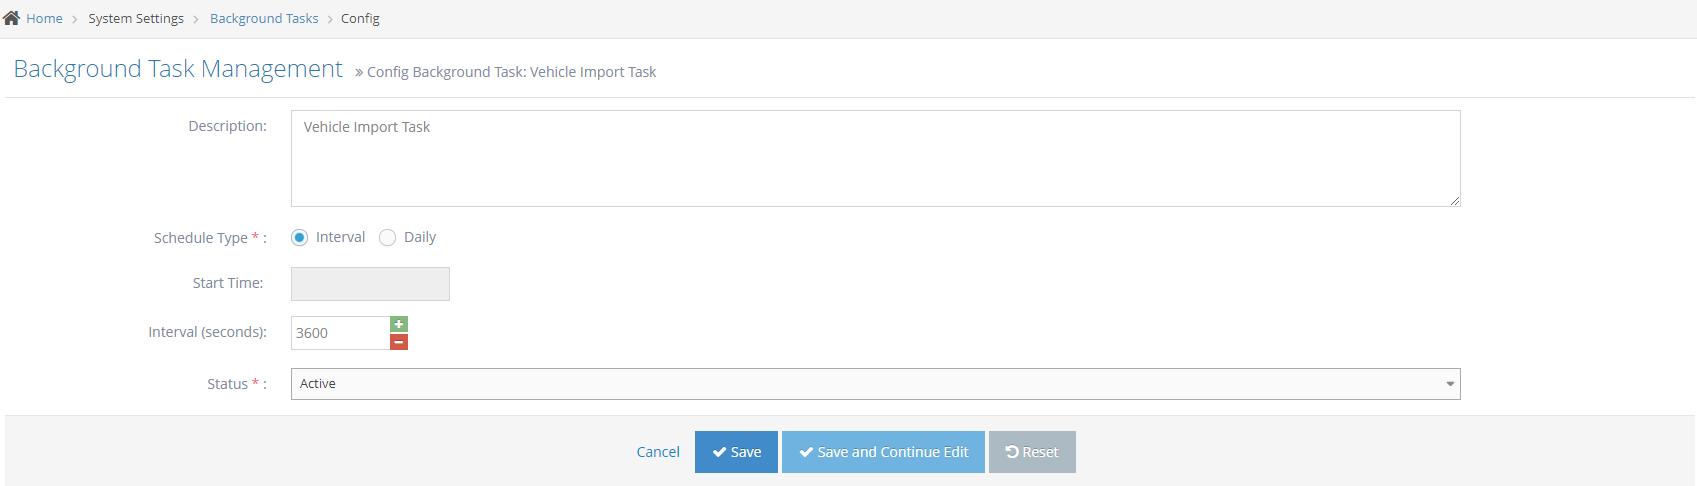Select the Interval schedule type
Screen dimensions: 1697x486
299,238
